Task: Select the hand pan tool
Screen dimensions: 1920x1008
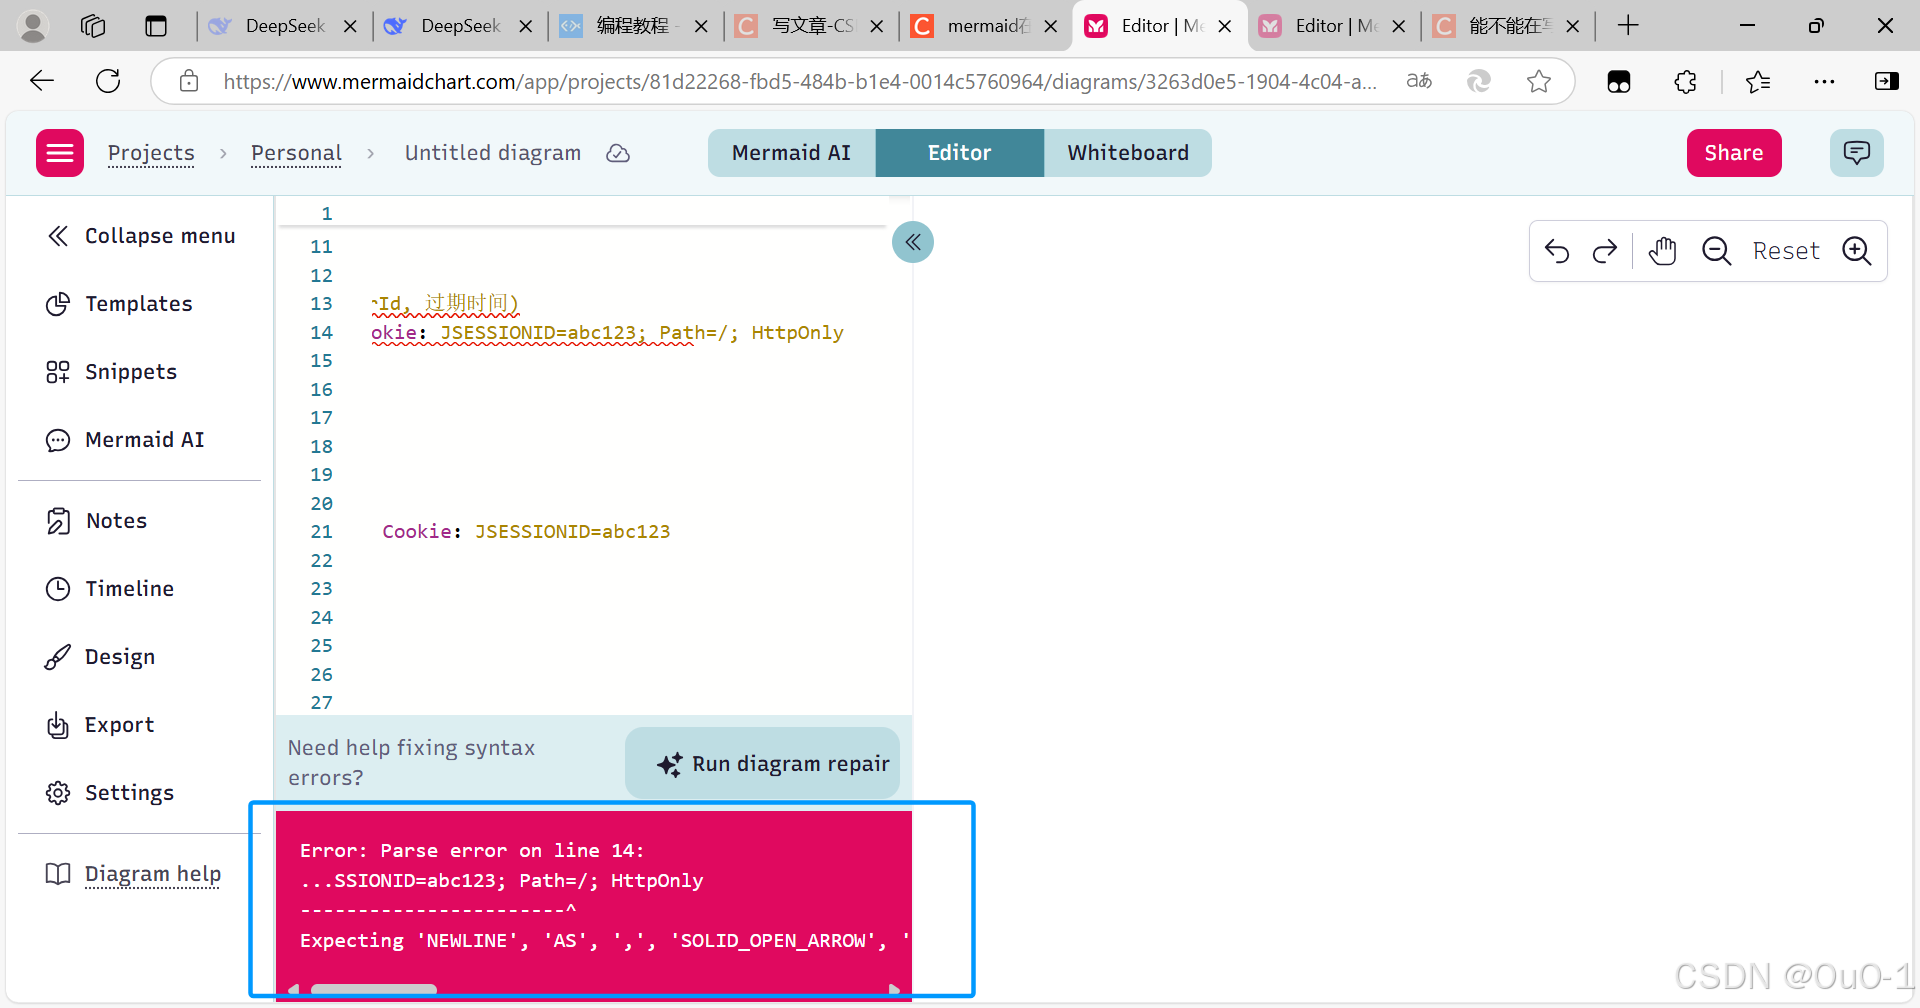Action: coord(1663,251)
